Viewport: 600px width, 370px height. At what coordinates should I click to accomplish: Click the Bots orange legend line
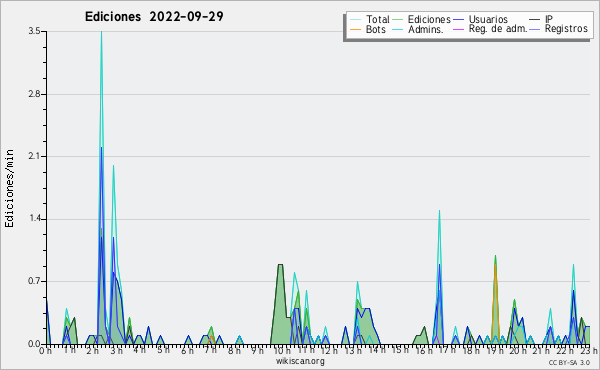(355, 29)
